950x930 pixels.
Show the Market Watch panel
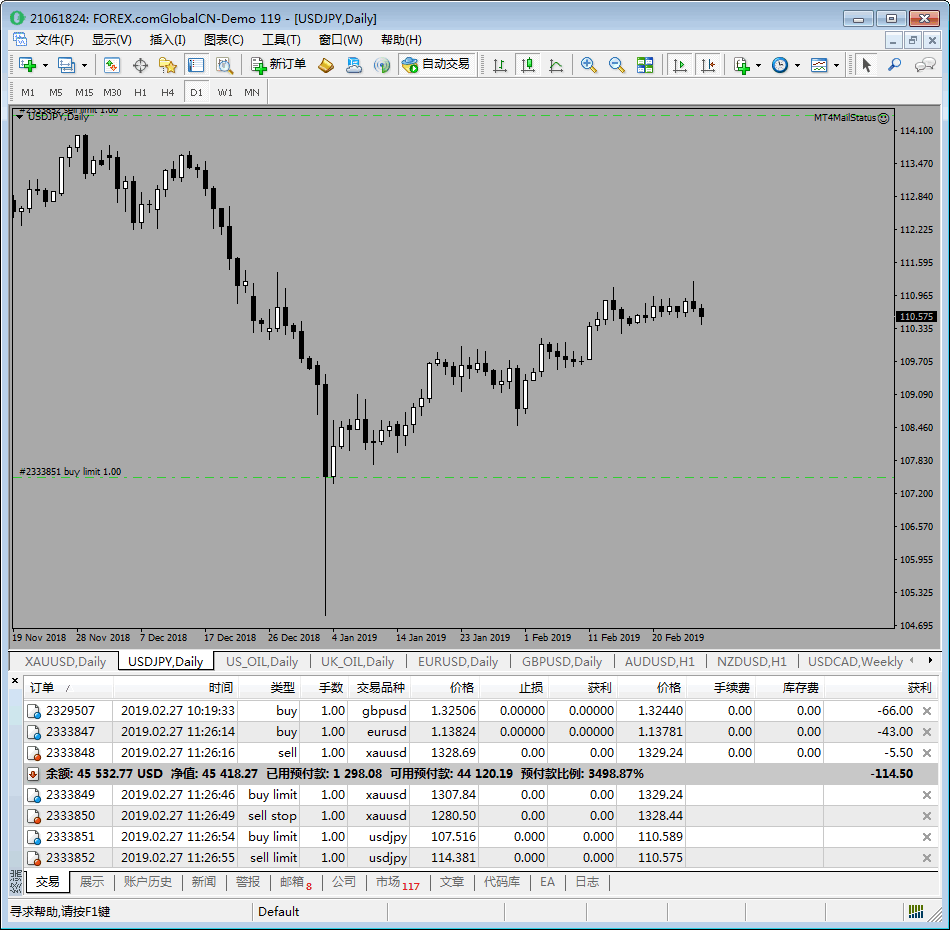point(111,65)
